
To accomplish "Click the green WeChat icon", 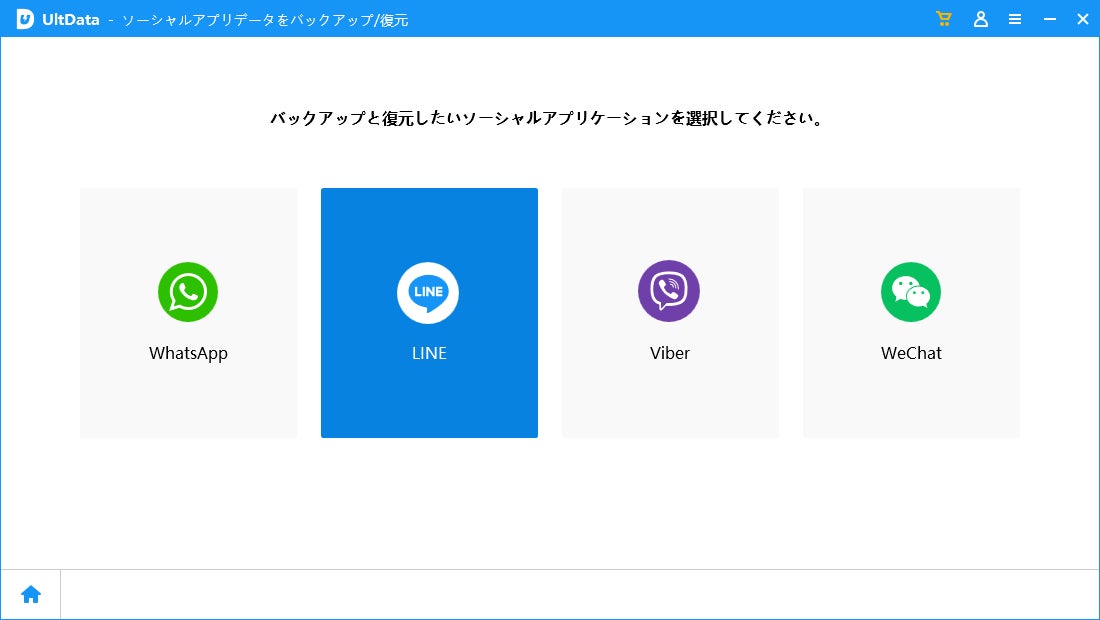I will tap(911, 292).
